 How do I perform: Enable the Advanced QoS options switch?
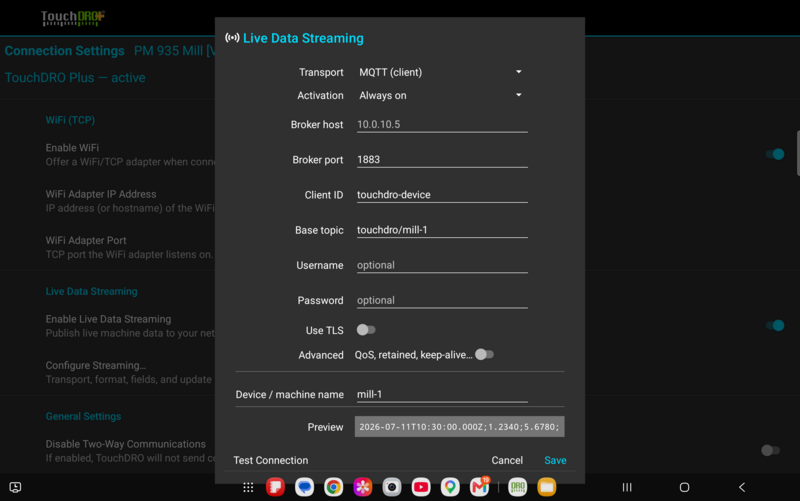click(x=484, y=355)
